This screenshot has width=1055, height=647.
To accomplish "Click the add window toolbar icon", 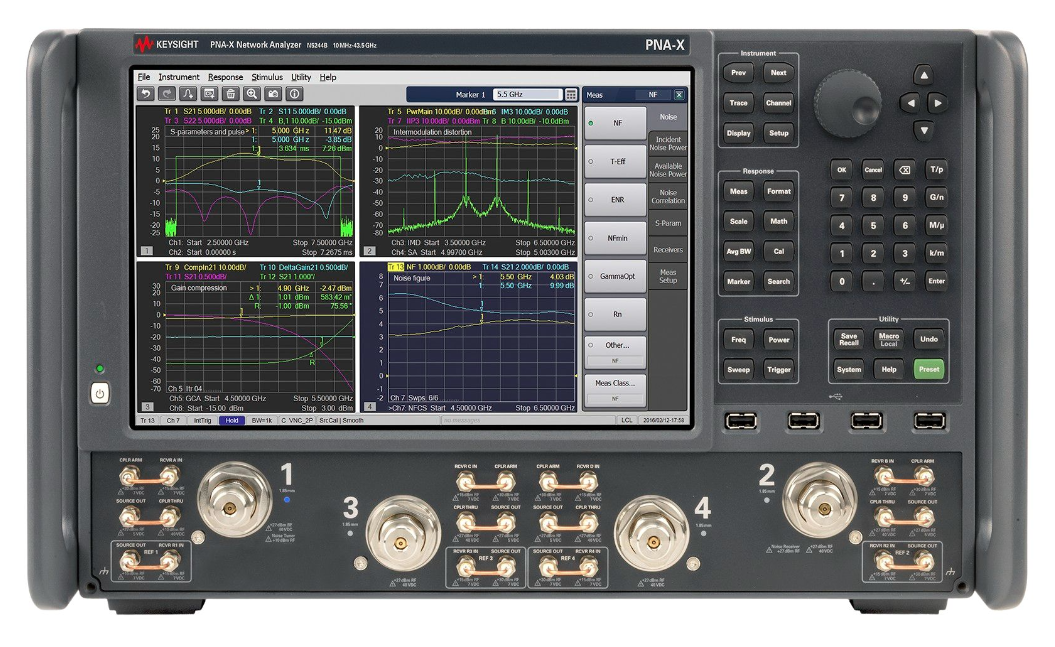I will [x=209, y=94].
